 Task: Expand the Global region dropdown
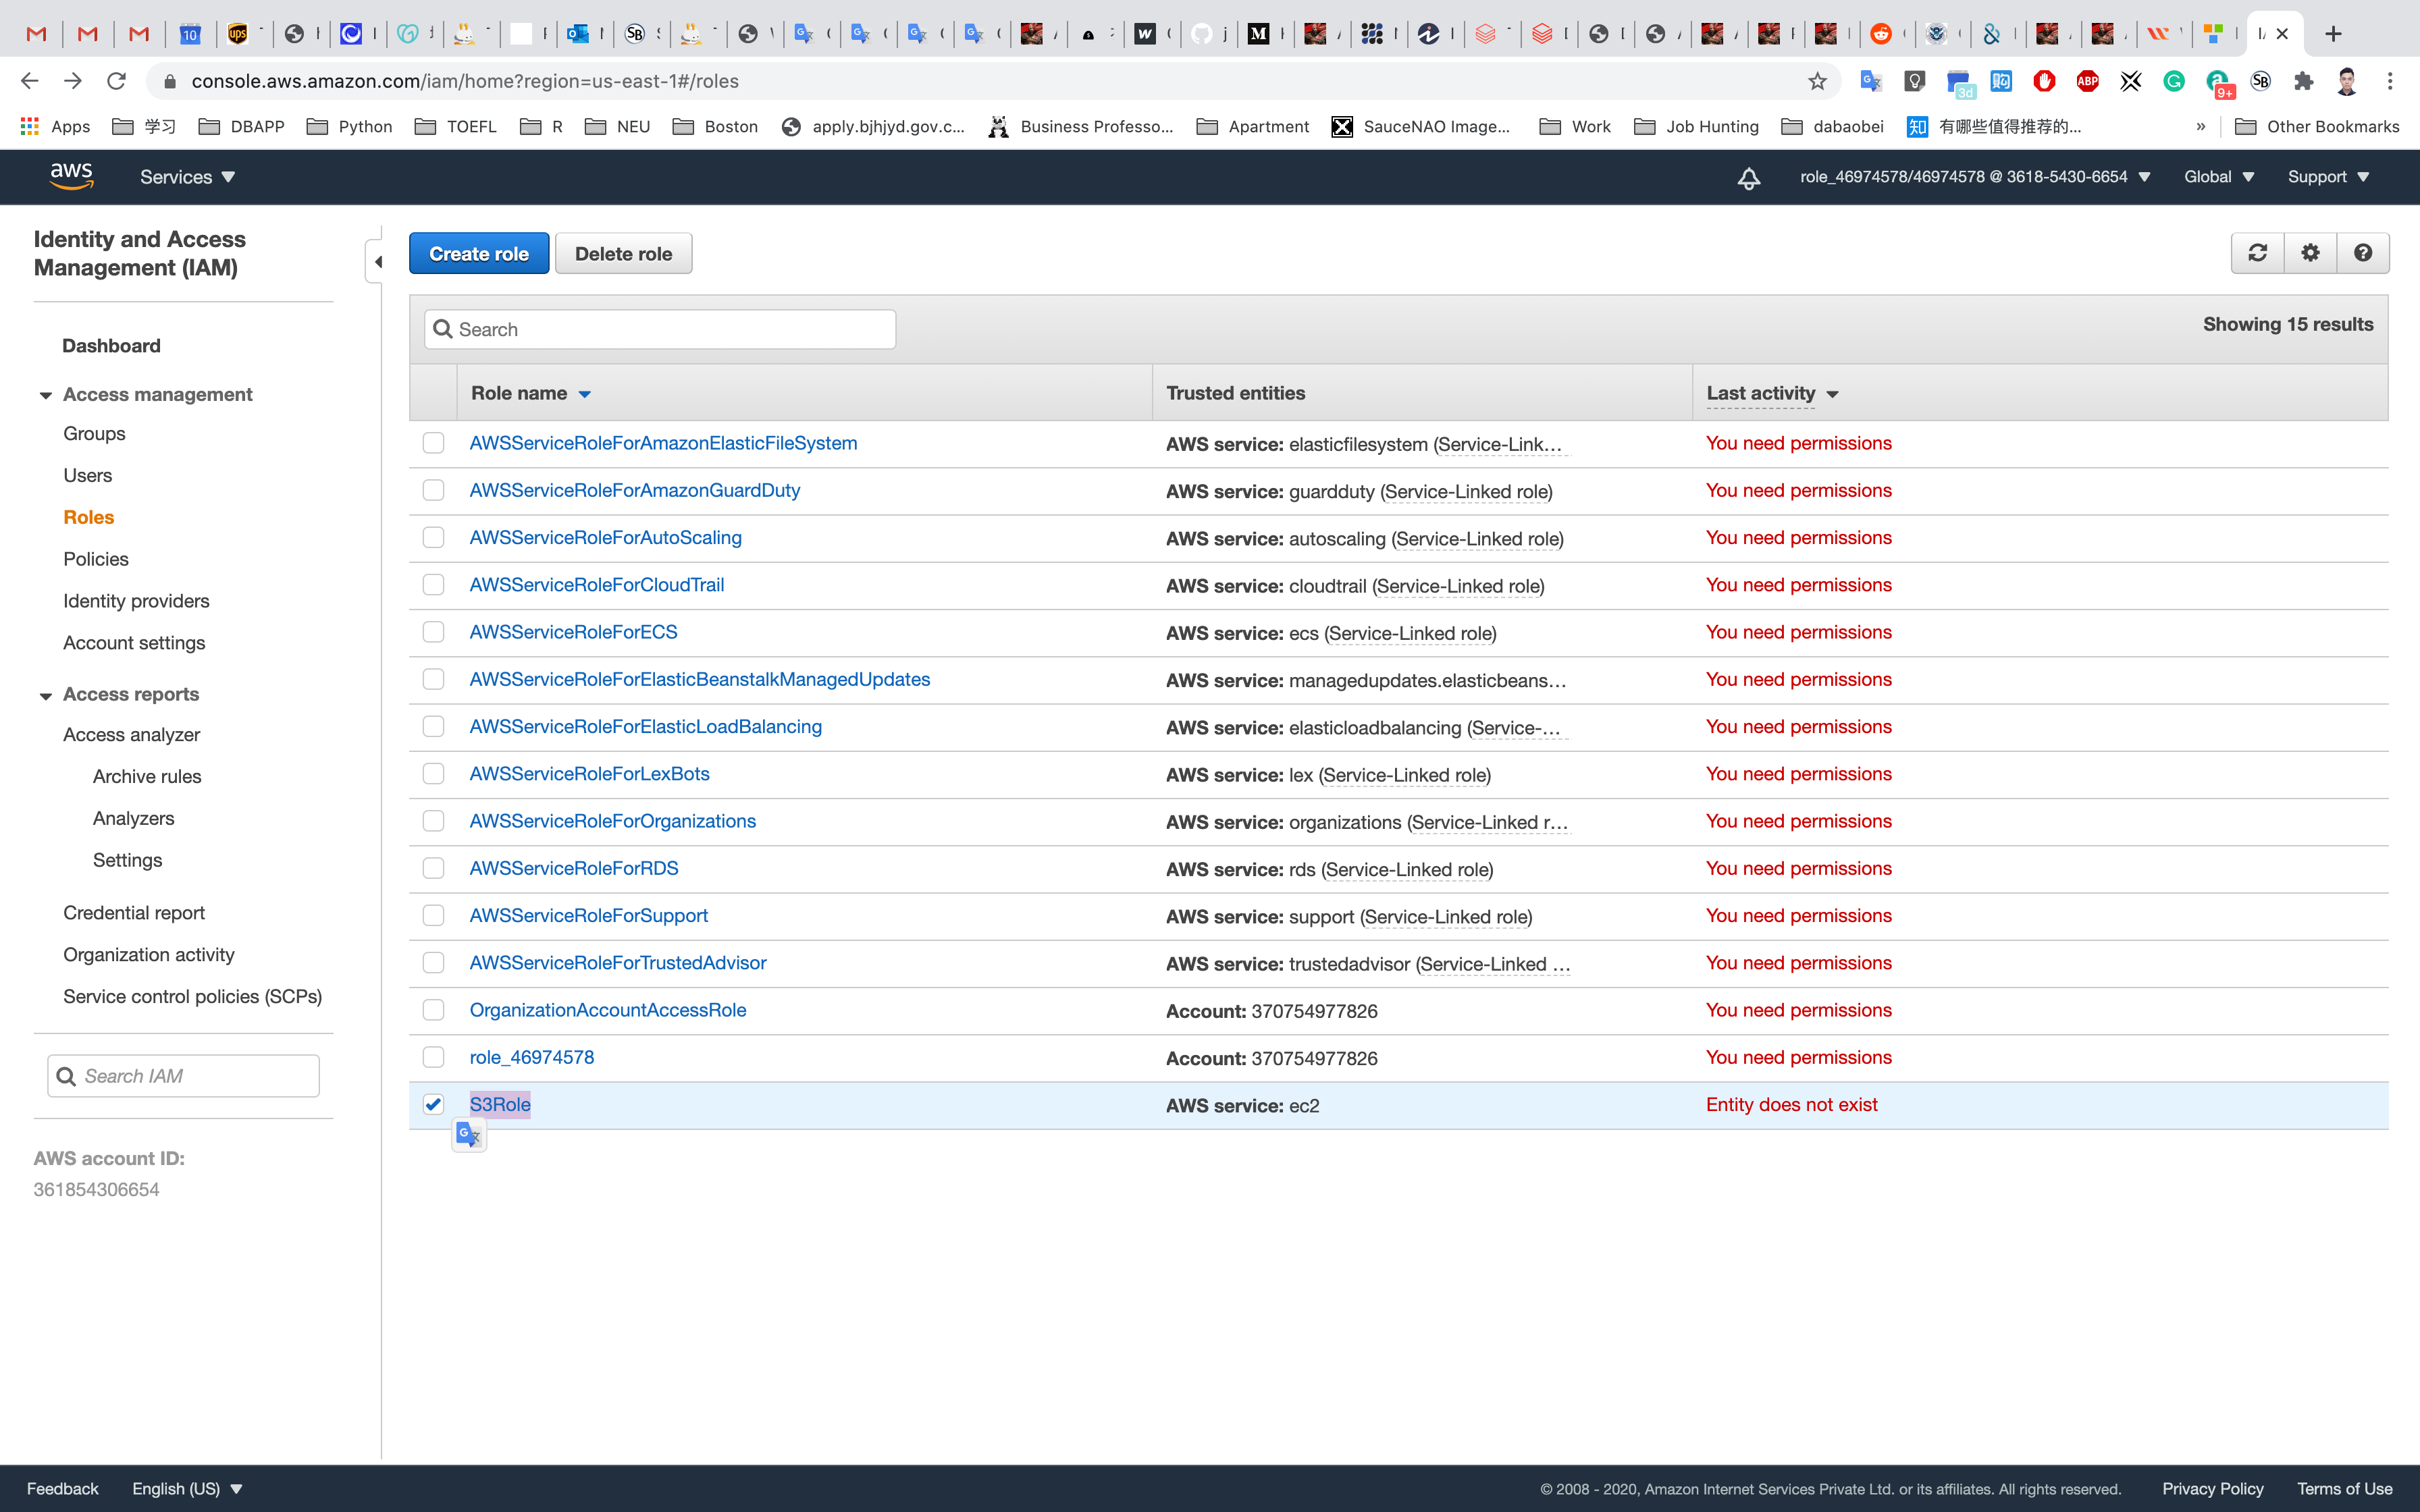(x=2218, y=177)
